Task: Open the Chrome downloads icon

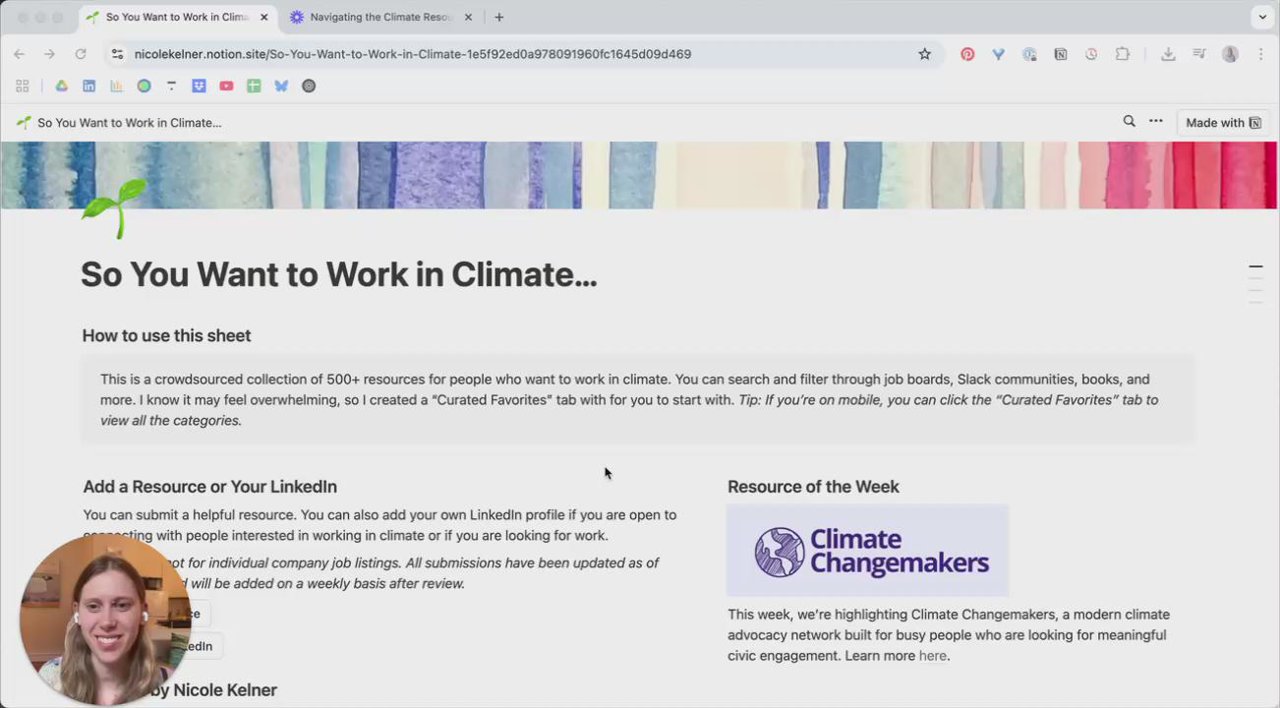Action: pyautogui.click(x=1168, y=54)
